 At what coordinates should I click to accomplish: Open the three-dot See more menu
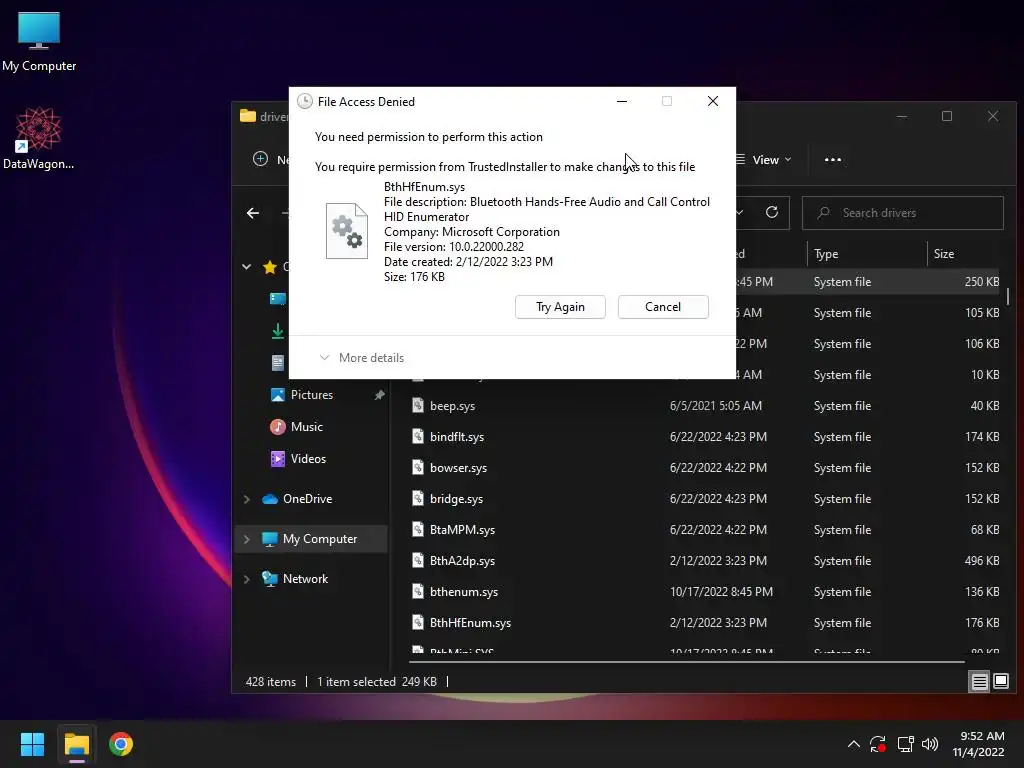[833, 160]
